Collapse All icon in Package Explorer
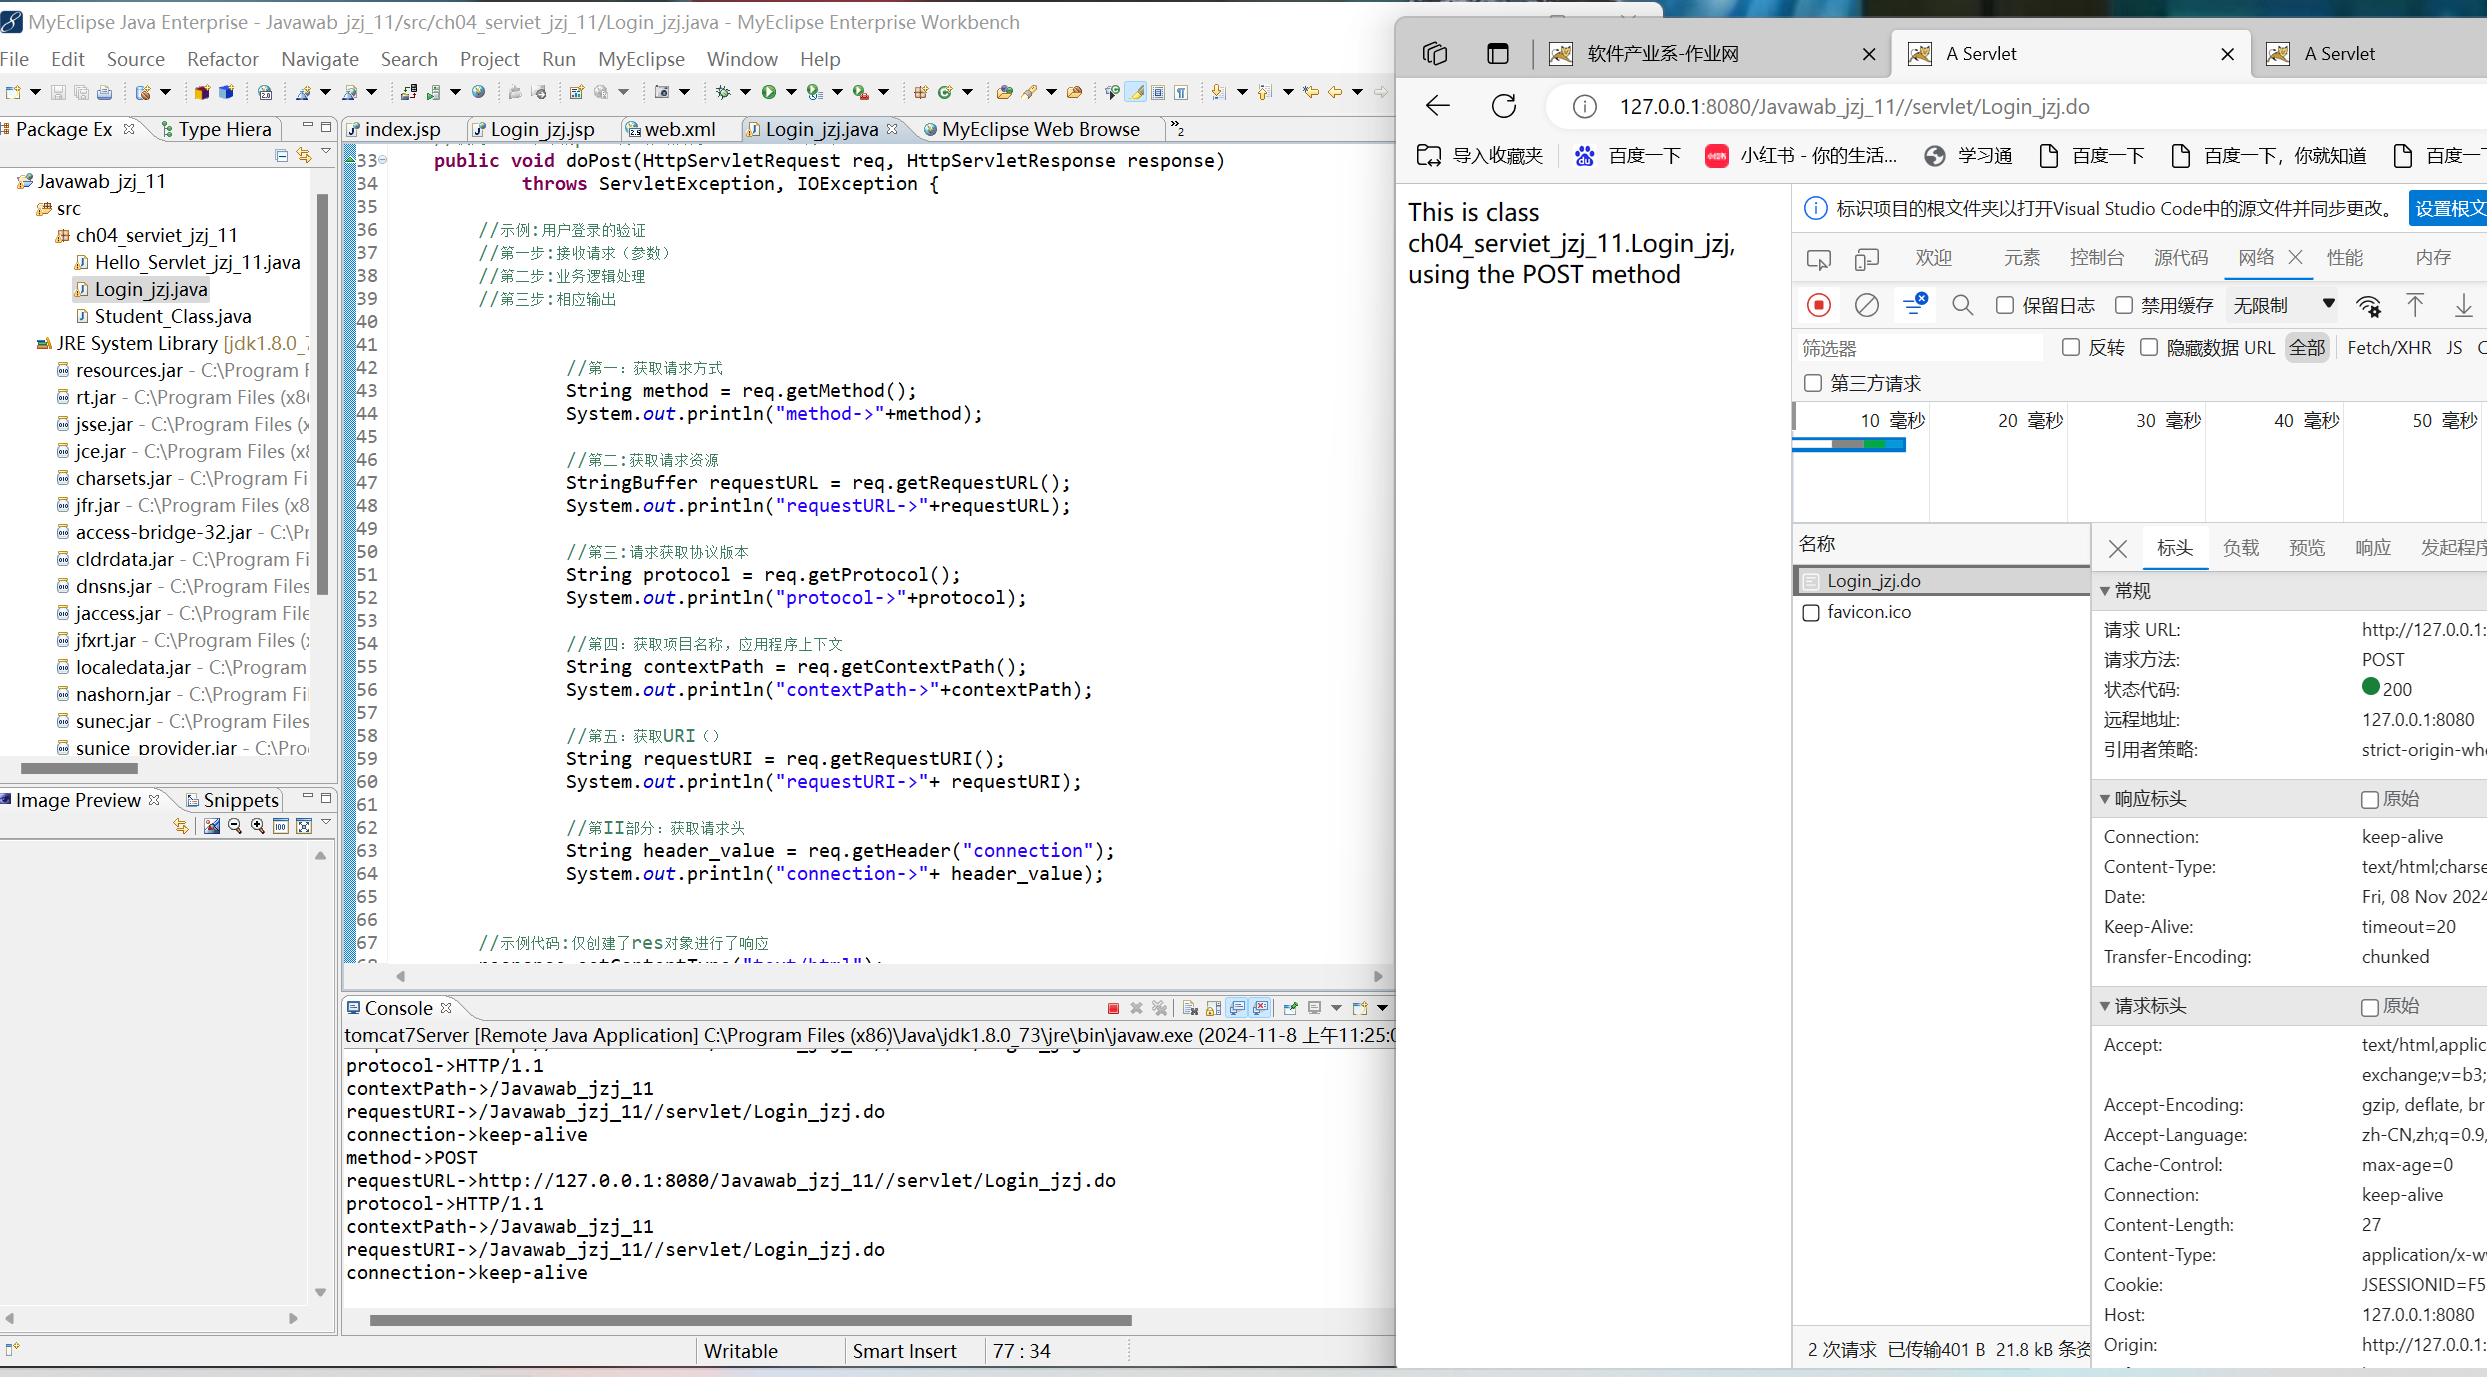The width and height of the screenshot is (2487, 1377). point(282,155)
